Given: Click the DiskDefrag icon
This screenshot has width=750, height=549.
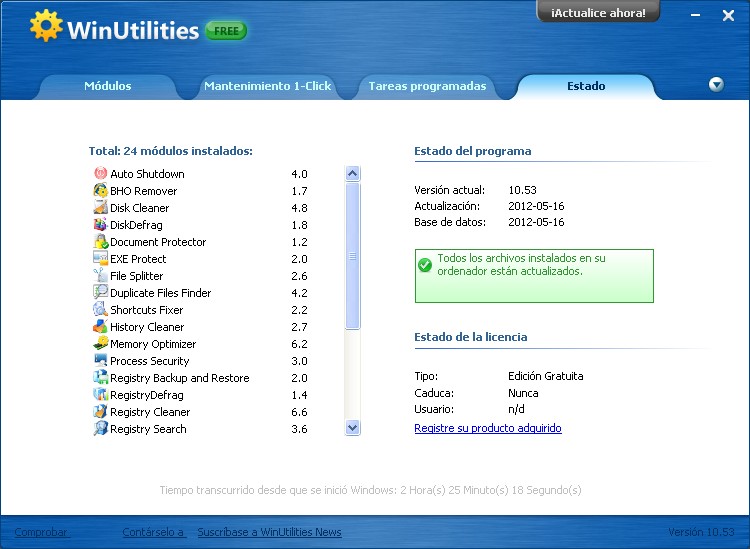Looking at the screenshot, I should tap(100, 224).
